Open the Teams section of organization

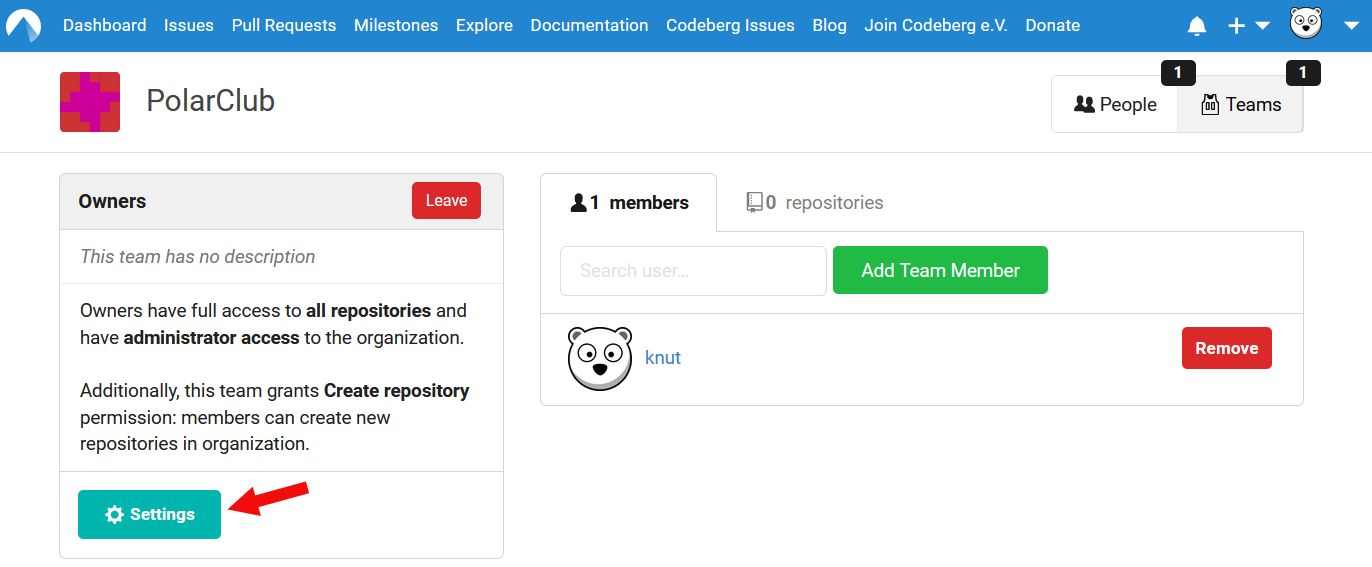[1240, 104]
